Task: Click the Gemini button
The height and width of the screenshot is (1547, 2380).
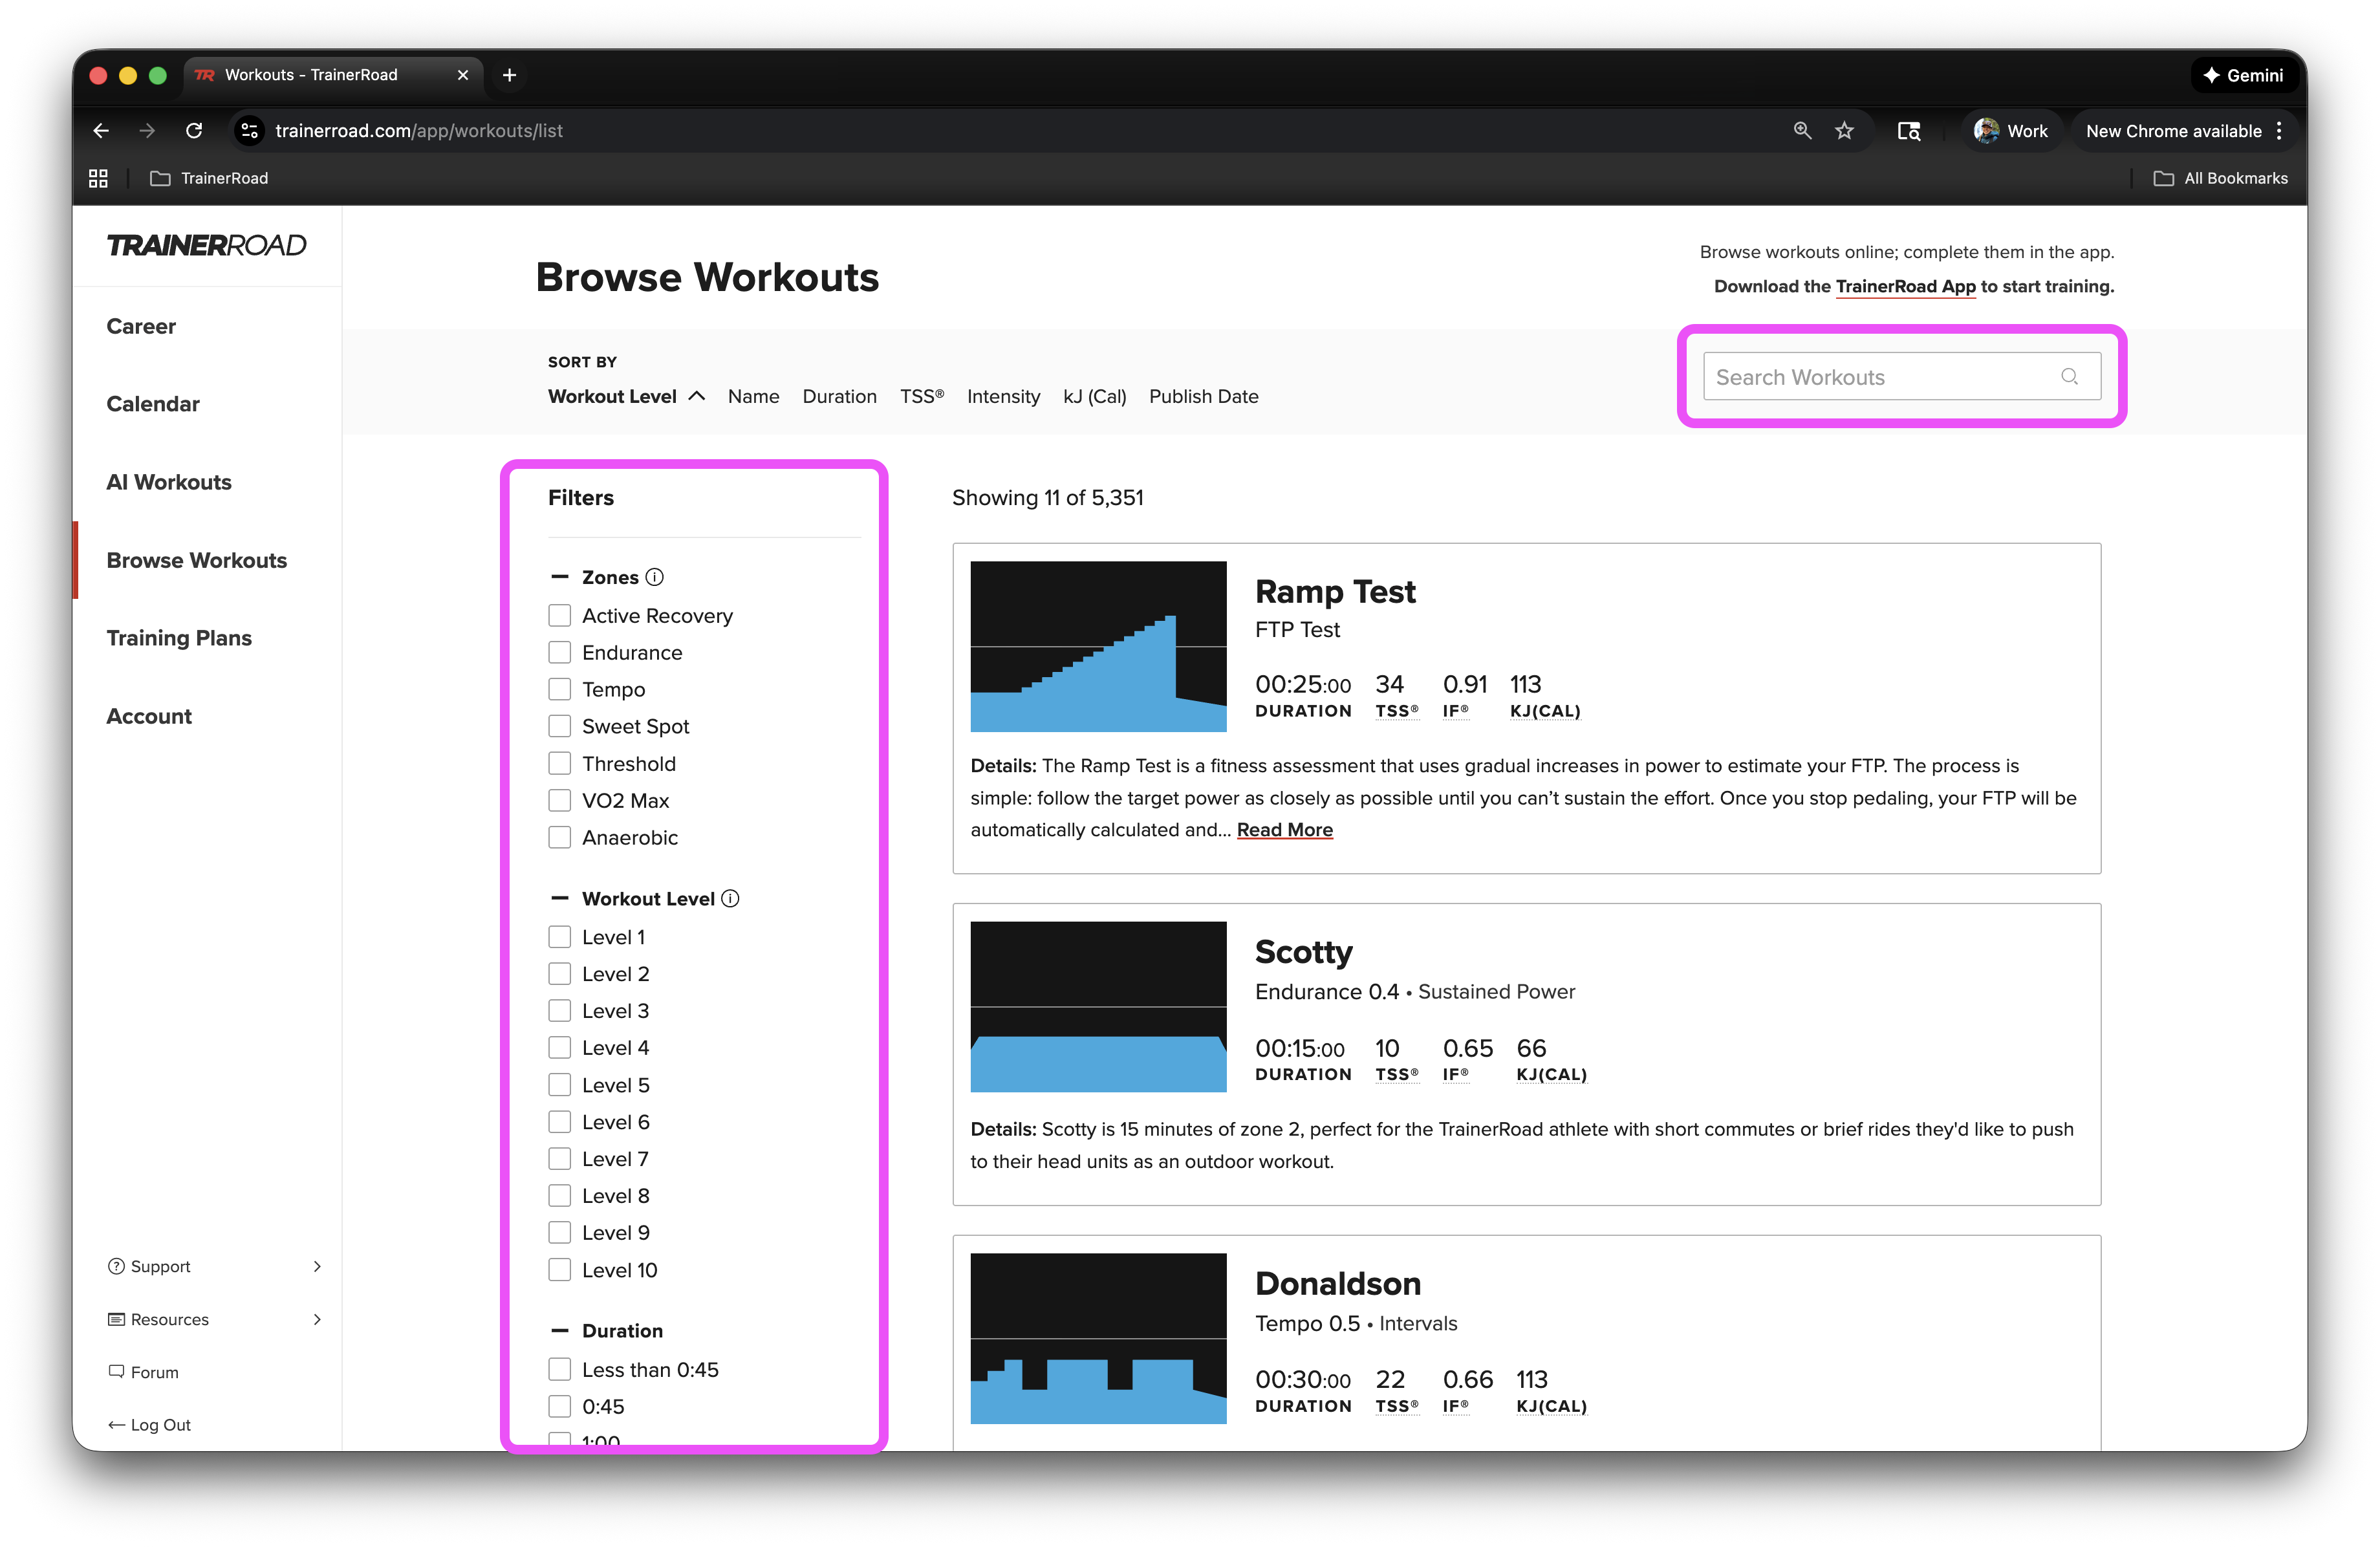Action: tap(2243, 75)
